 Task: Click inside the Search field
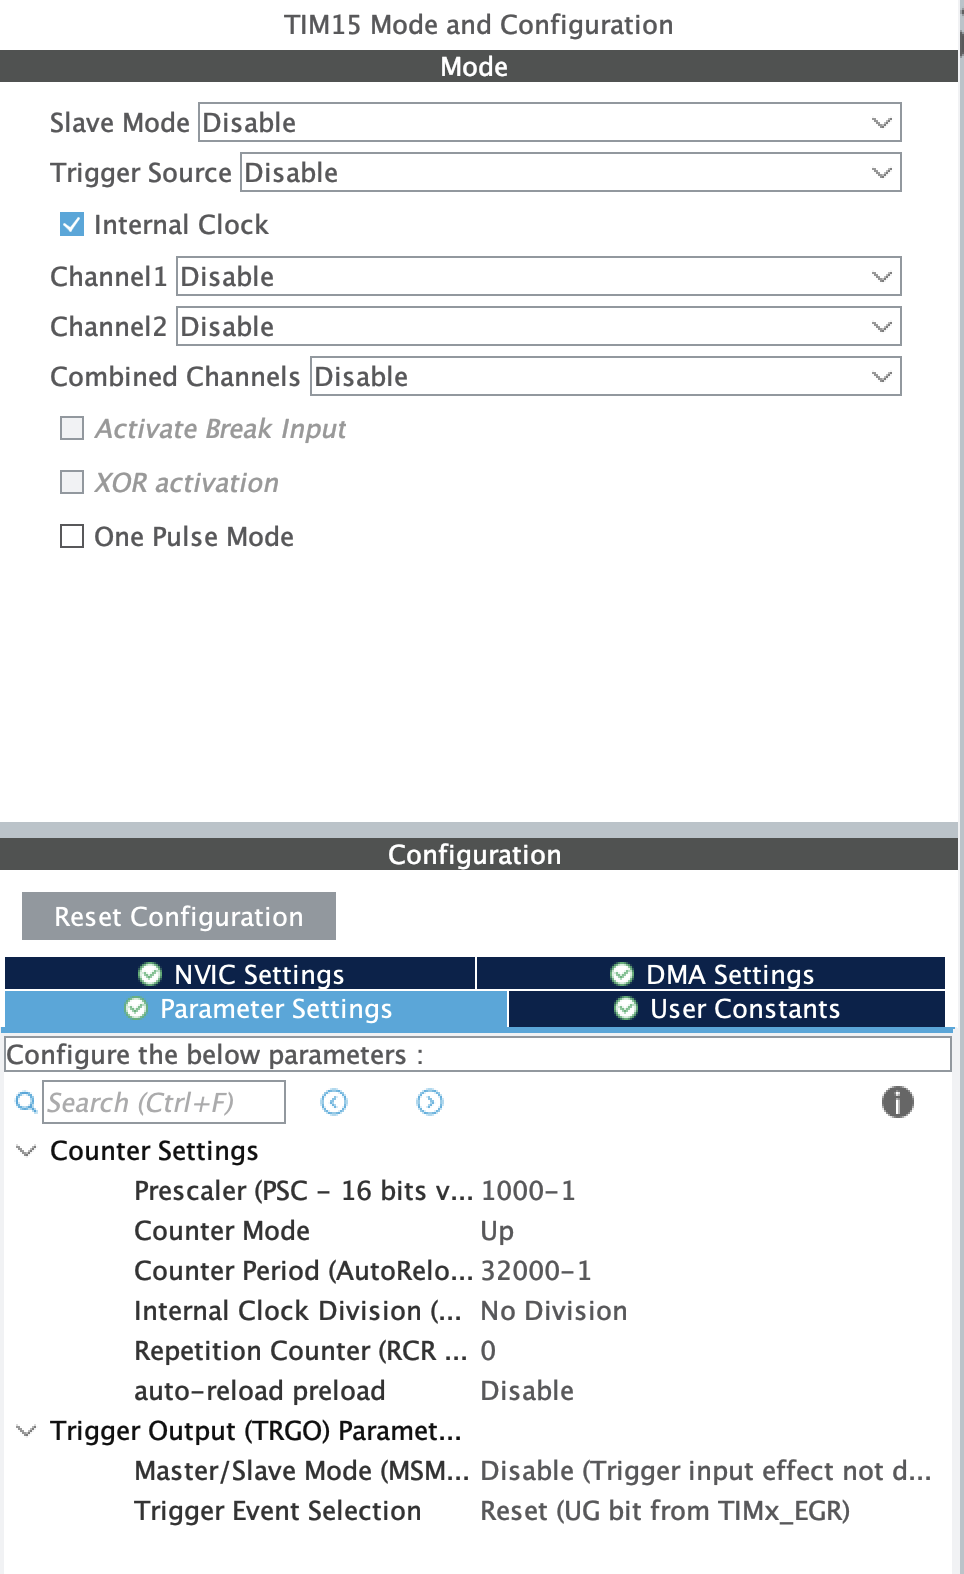pos(163,1102)
